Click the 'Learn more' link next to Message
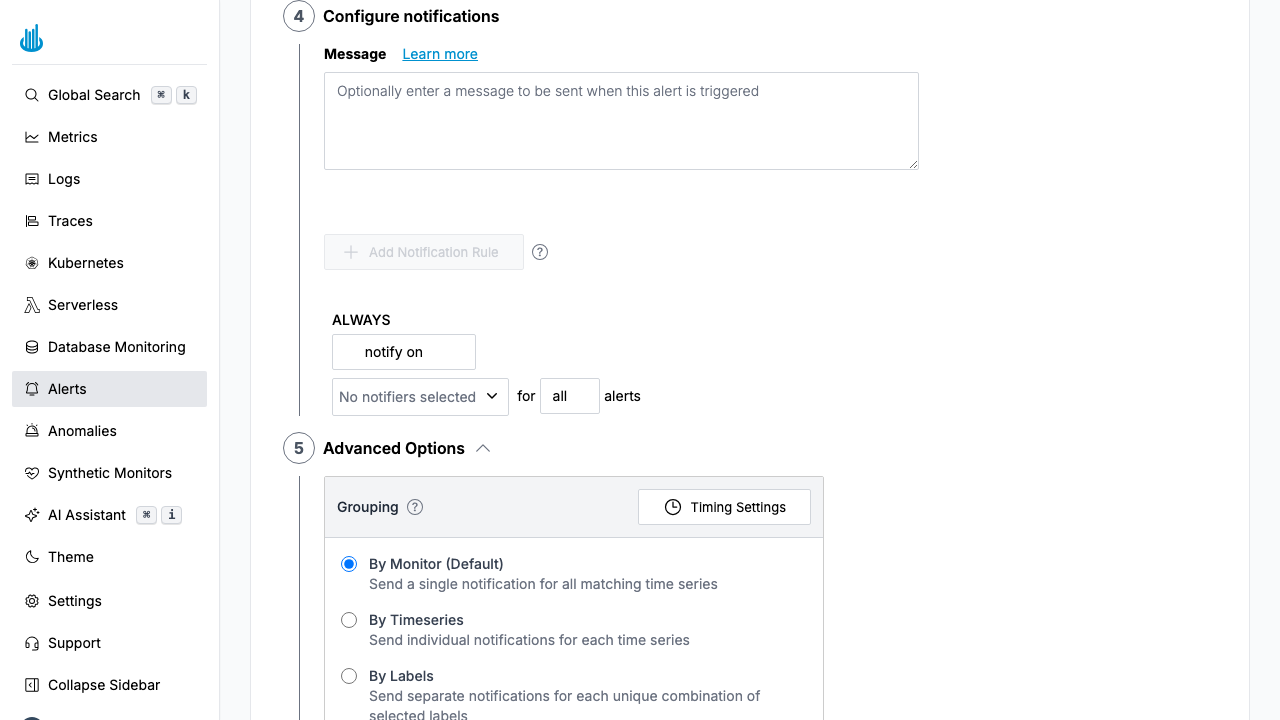 (440, 54)
